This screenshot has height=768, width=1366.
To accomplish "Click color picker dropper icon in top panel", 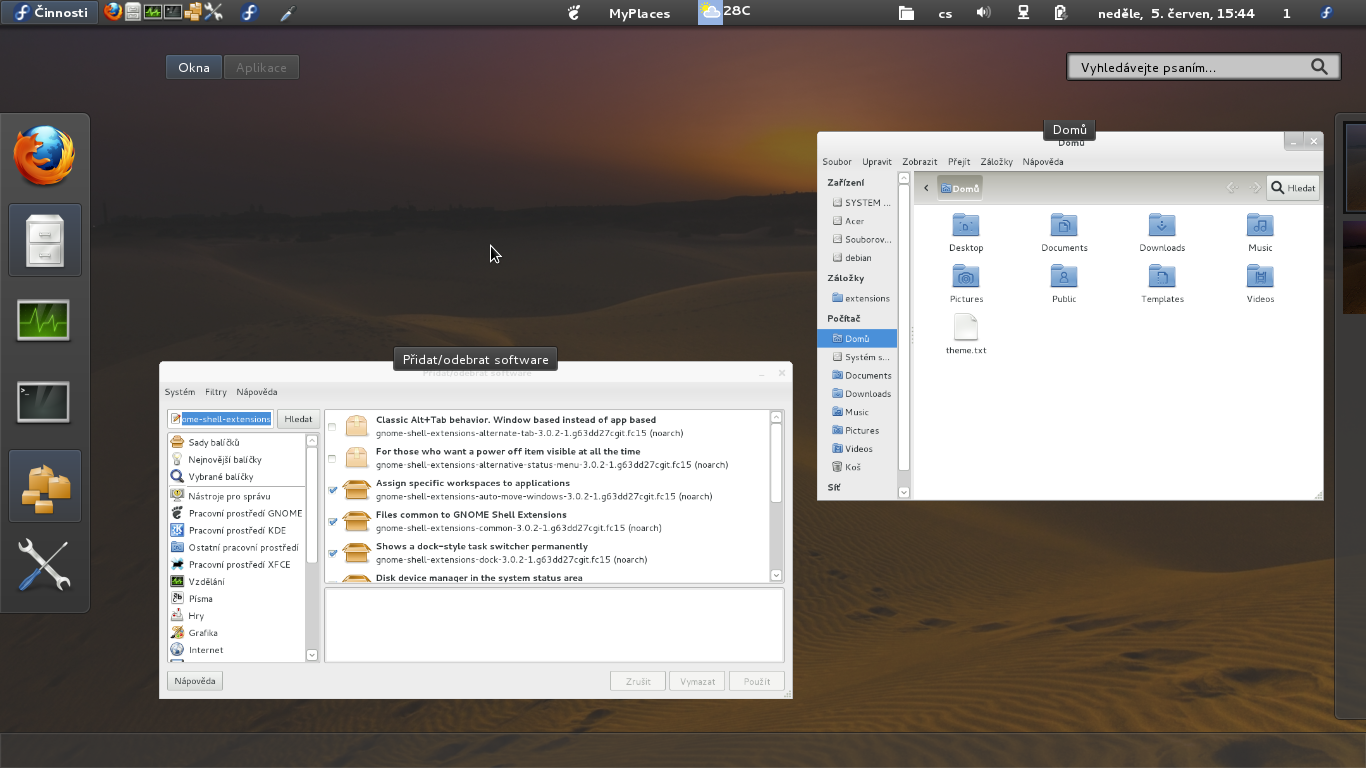I will point(287,13).
